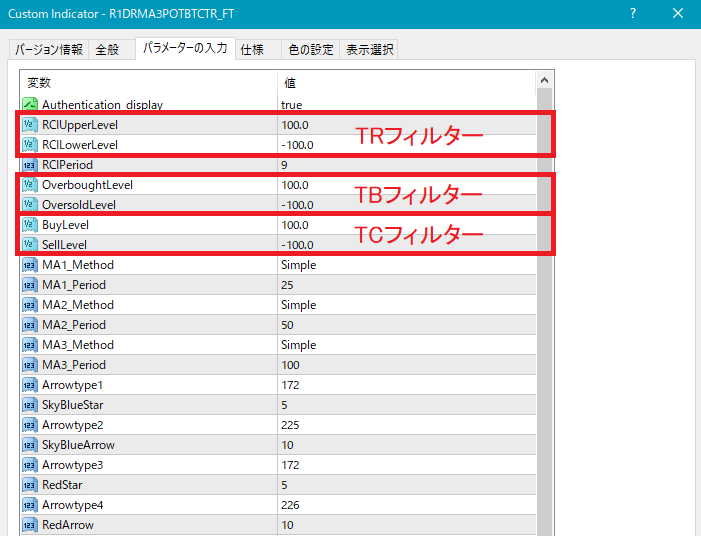Close the Custom Indicator dialog
The height and width of the screenshot is (536, 701).
[678, 13]
